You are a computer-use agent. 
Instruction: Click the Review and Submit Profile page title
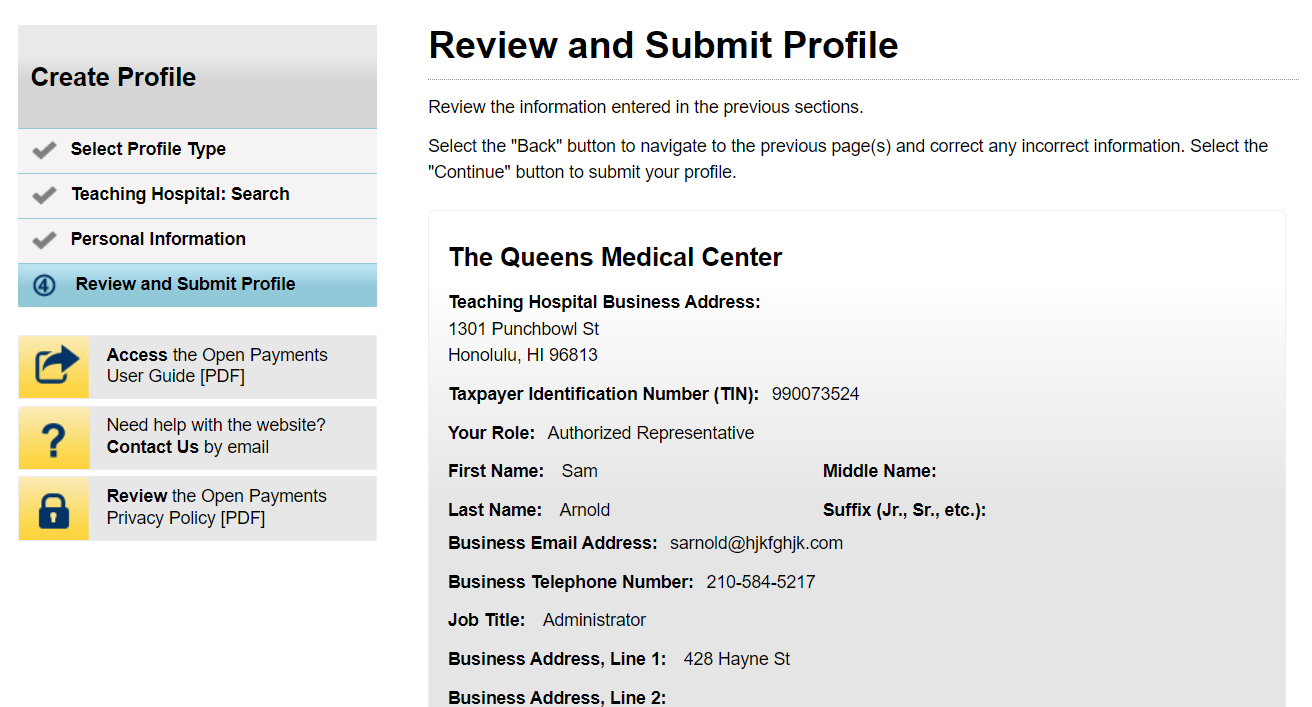click(x=663, y=46)
